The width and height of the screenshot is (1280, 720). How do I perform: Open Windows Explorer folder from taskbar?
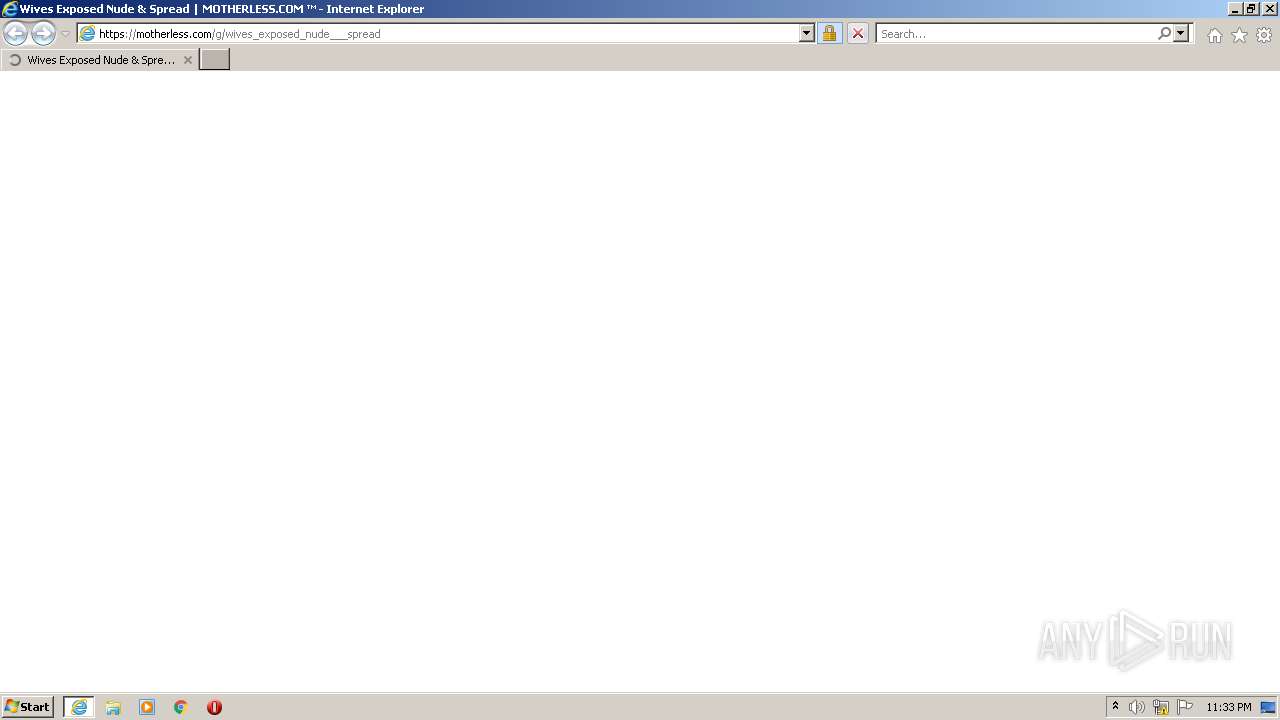[x=113, y=707]
